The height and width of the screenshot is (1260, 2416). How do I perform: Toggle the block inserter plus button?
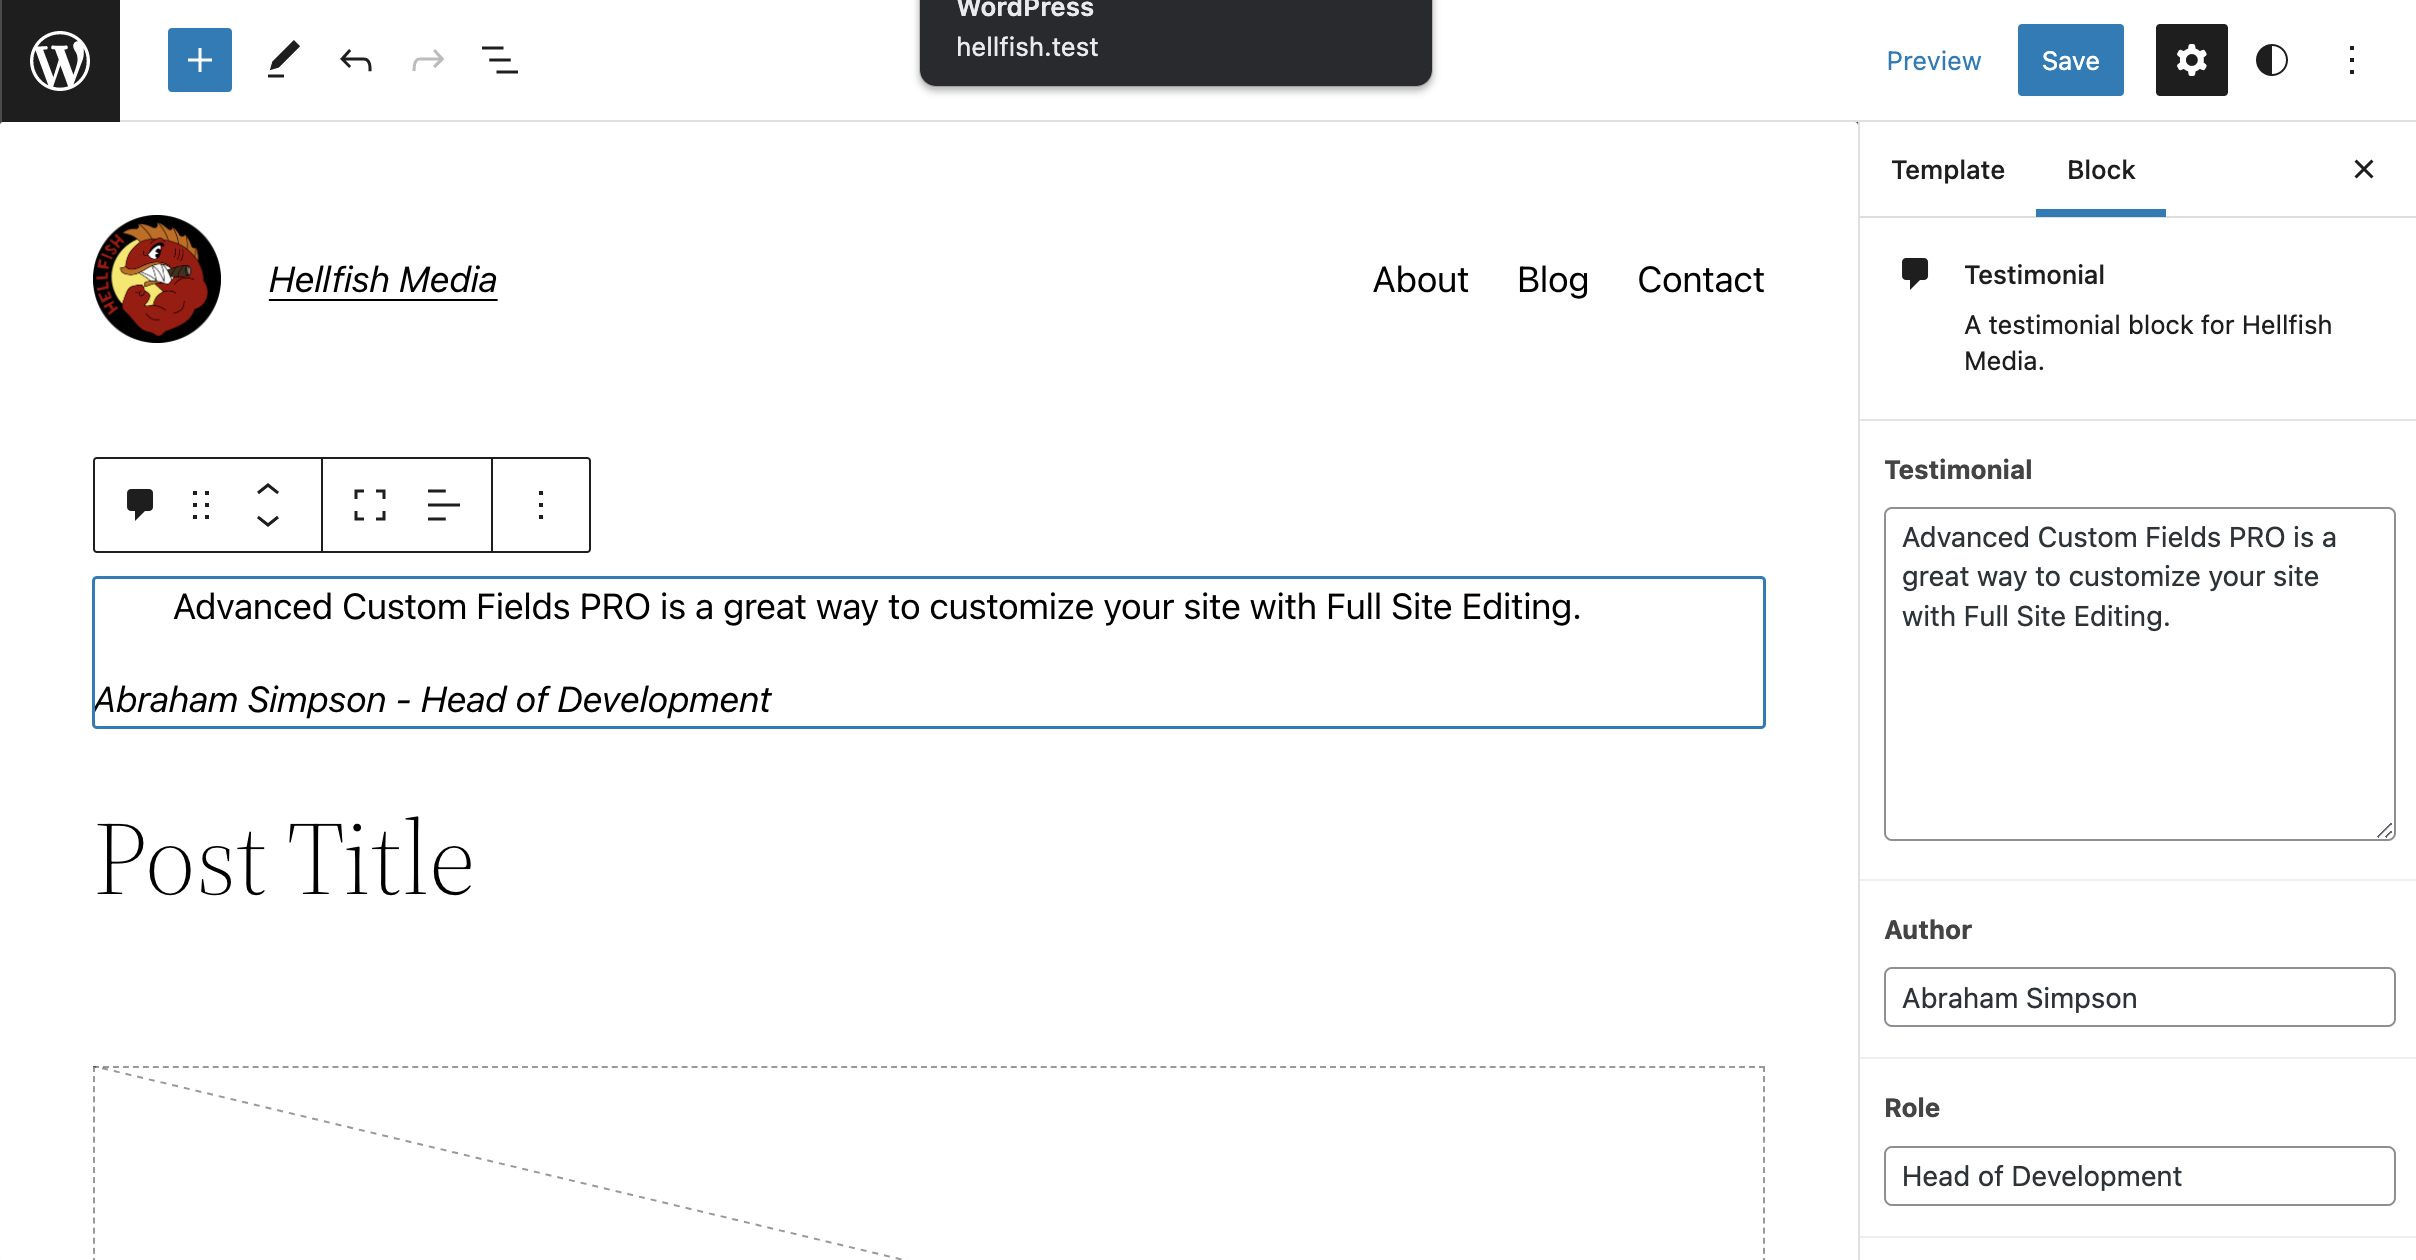(200, 60)
